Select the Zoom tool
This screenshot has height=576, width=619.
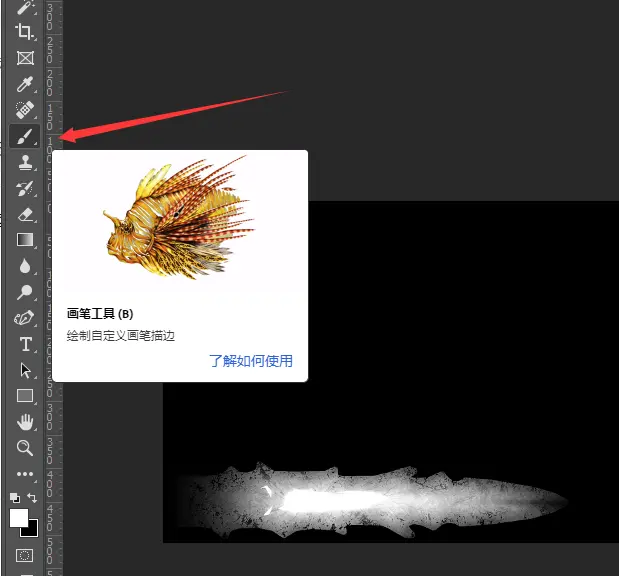coord(25,448)
